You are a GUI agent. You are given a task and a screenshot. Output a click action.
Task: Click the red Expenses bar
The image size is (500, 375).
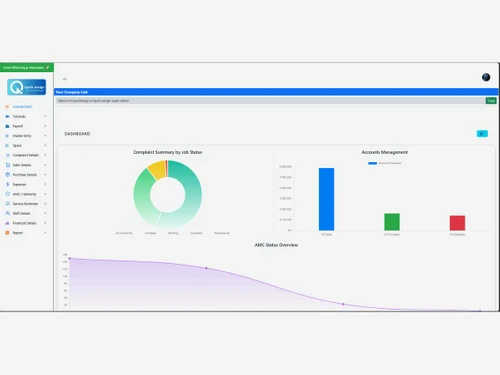[457, 223]
